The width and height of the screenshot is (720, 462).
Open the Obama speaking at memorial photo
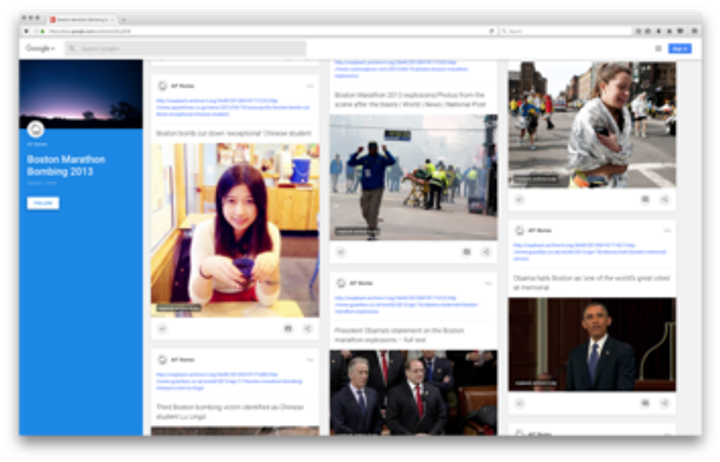(x=592, y=344)
